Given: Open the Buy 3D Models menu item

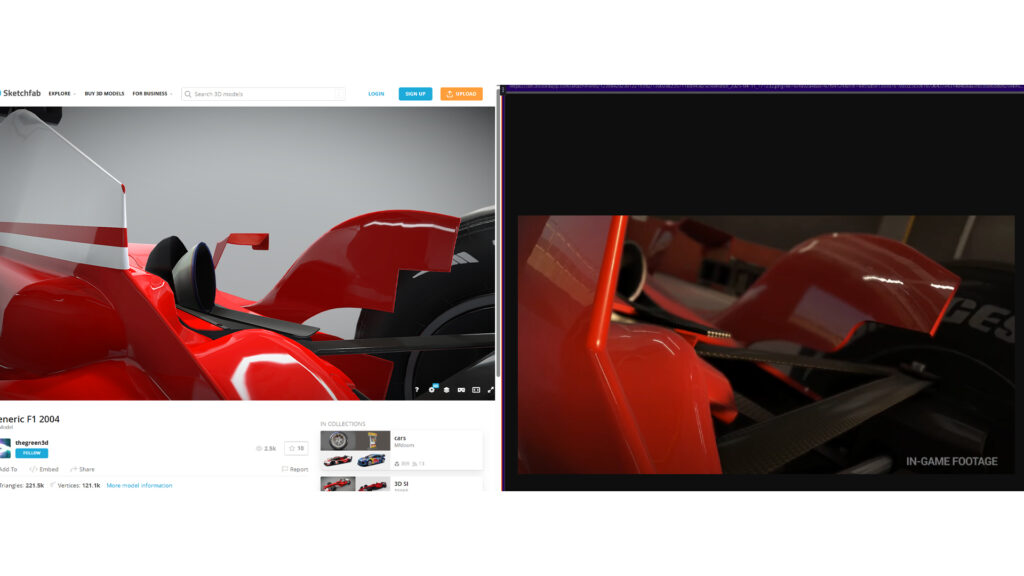Looking at the screenshot, I should [104, 94].
